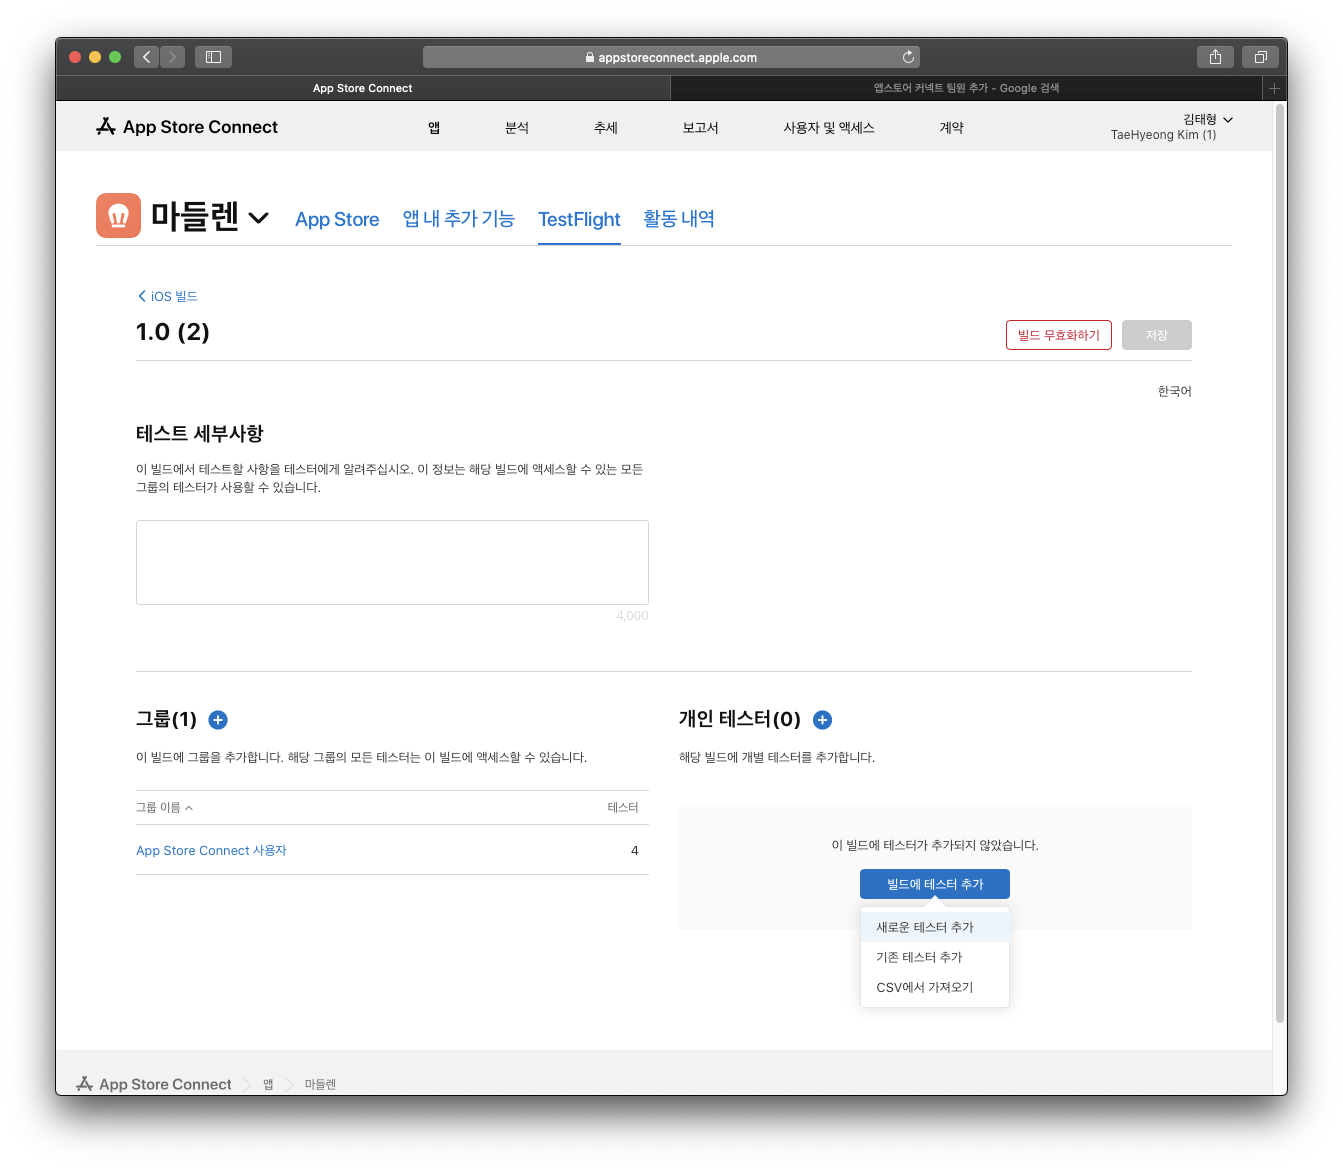Click the 저장 button

click(x=1157, y=335)
